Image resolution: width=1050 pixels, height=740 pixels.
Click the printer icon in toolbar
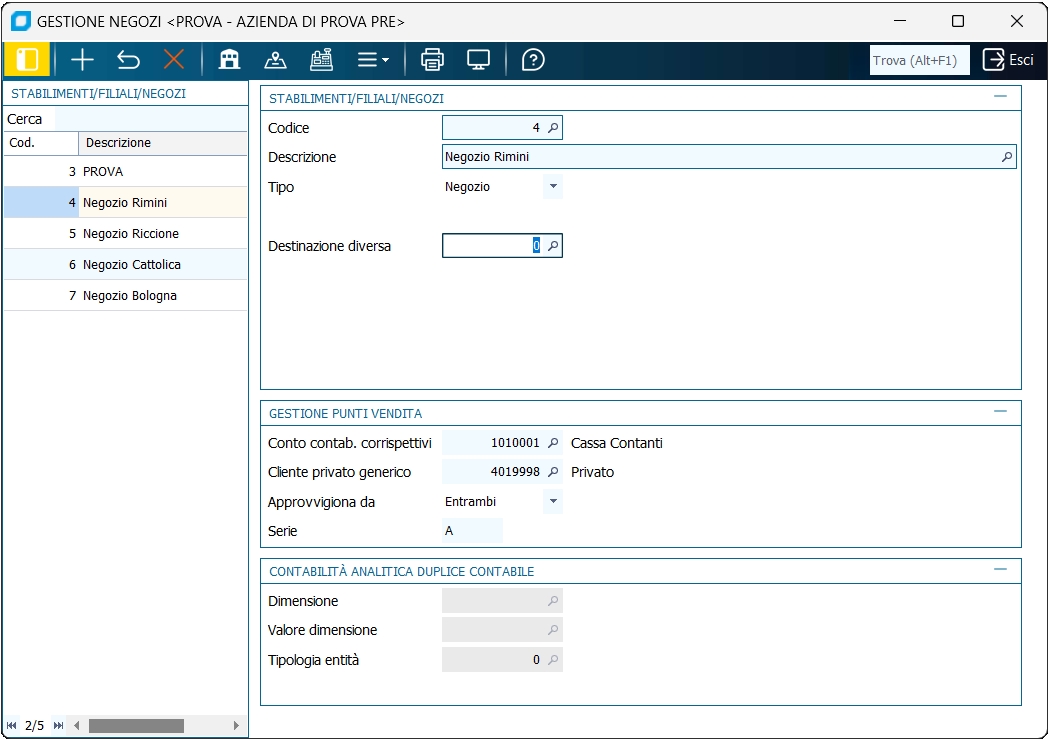click(432, 60)
